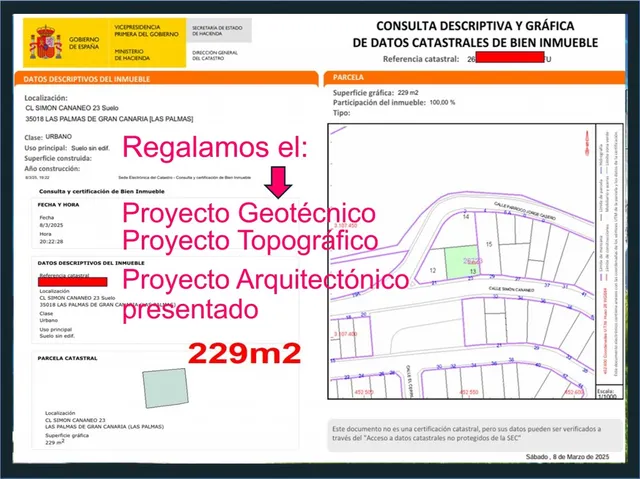Screen dimensions: 640x479
Task: Click the pink 'Proyecto Geotécnico' line
Action: 249,213
